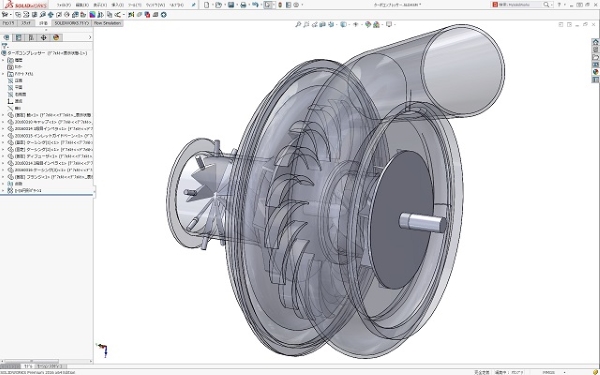Expand the ディフューザ component tree node
The image size is (600, 375).
tap(3, 156)
